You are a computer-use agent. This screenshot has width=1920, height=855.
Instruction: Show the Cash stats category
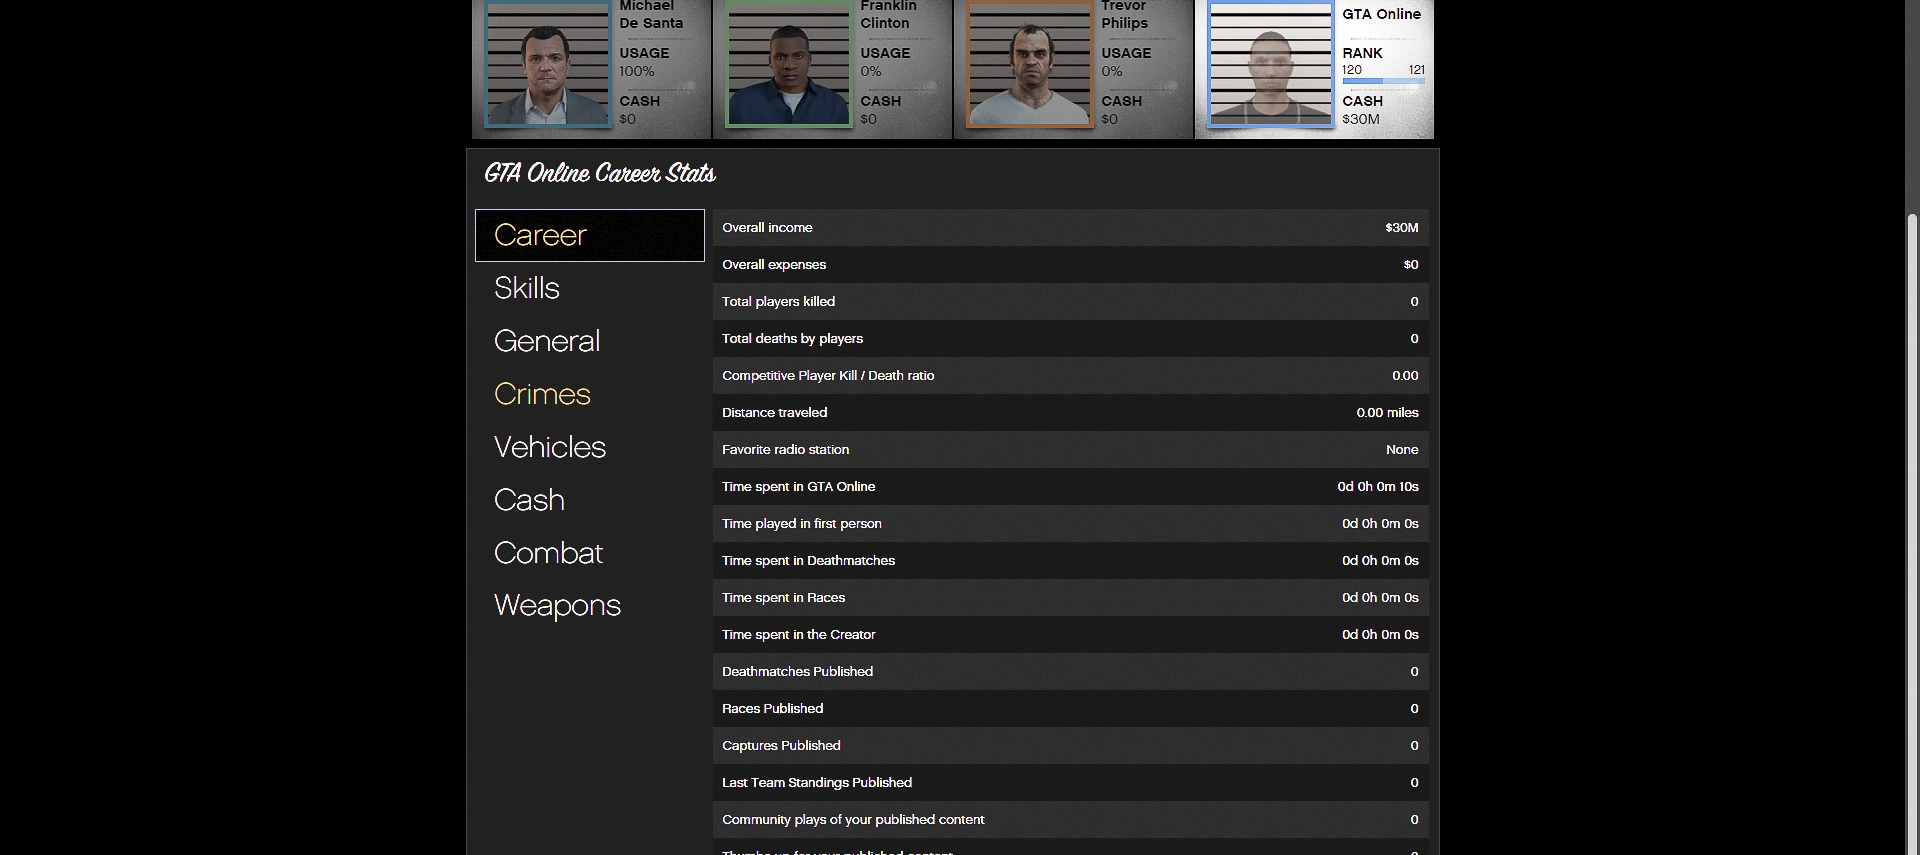coord(529,500)
